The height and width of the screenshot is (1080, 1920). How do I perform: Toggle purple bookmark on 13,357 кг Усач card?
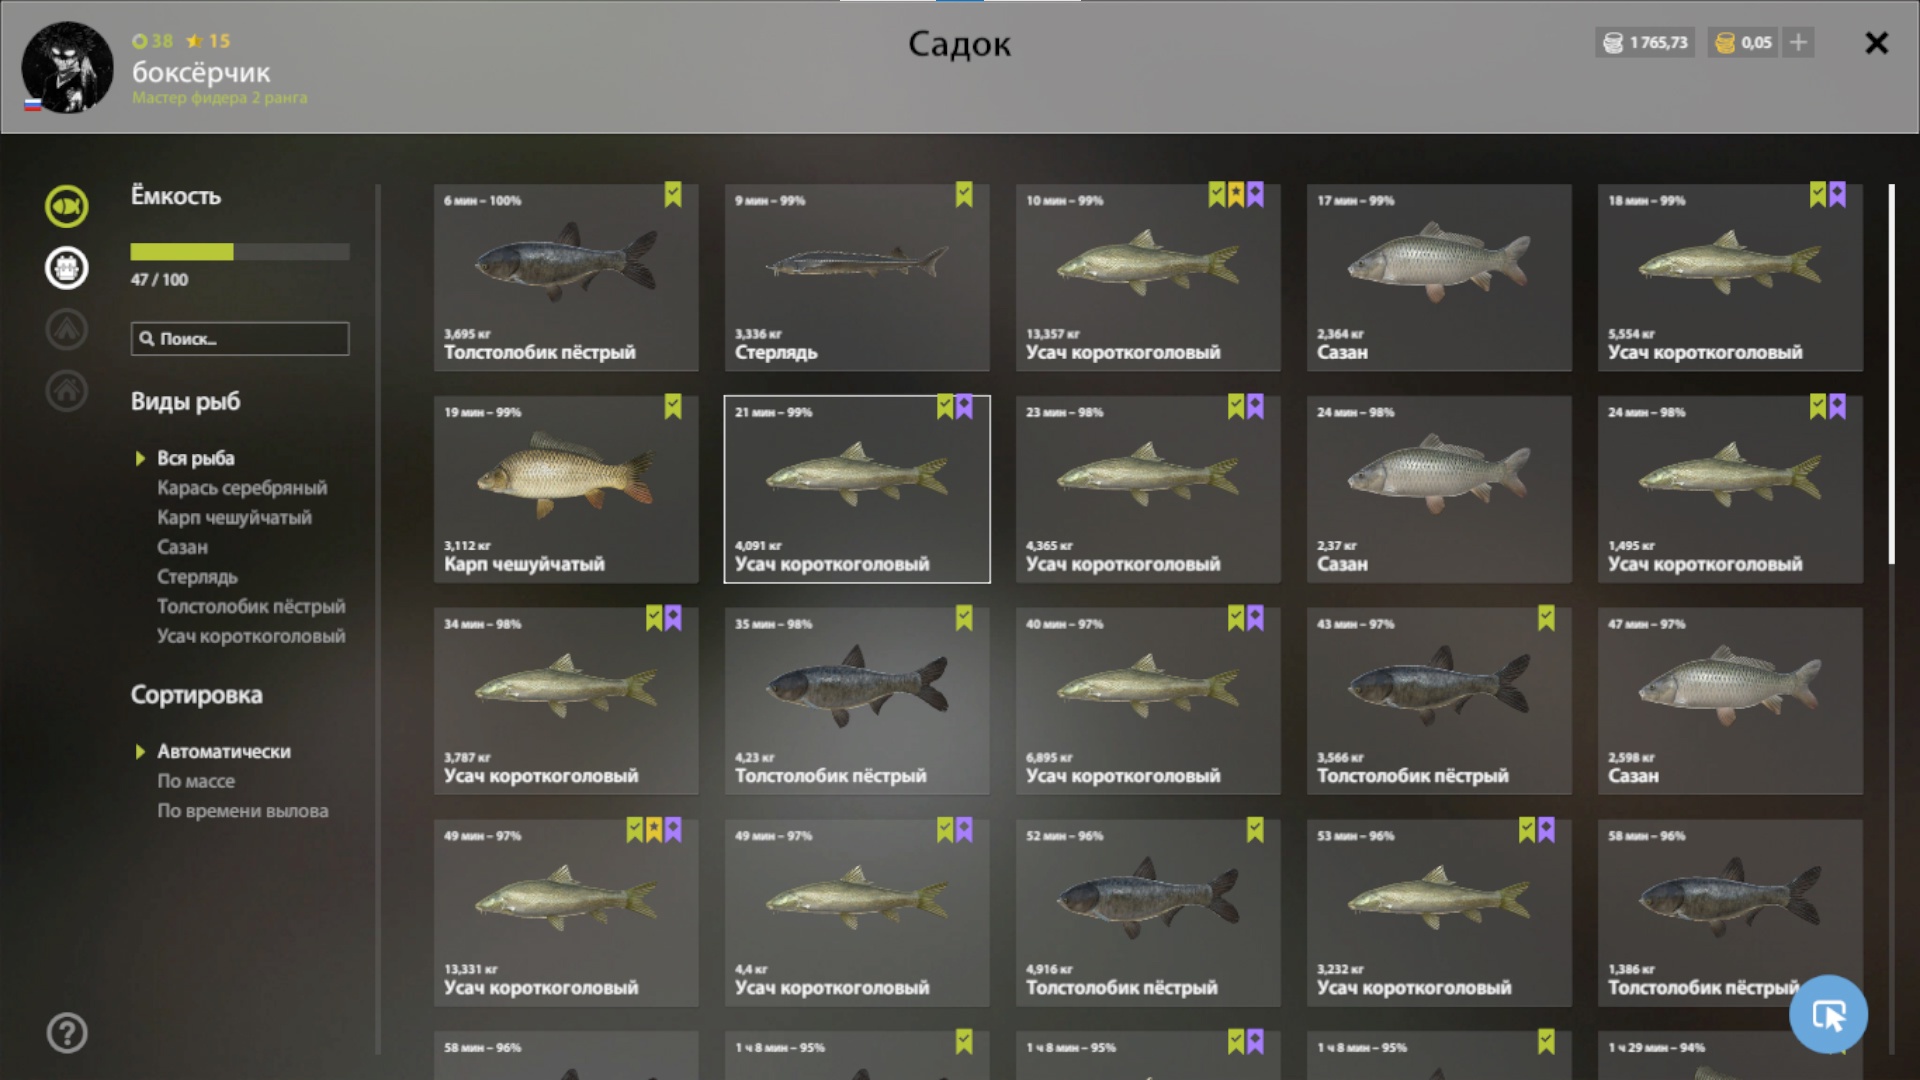(x=1255, y=194)
